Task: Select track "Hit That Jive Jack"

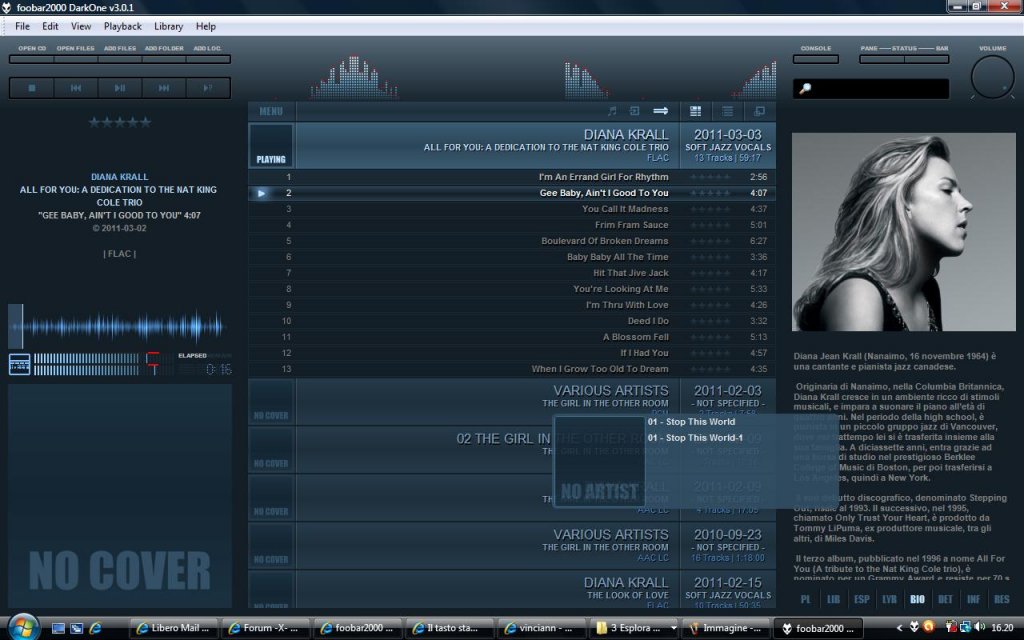Action: tap(512, 273)
